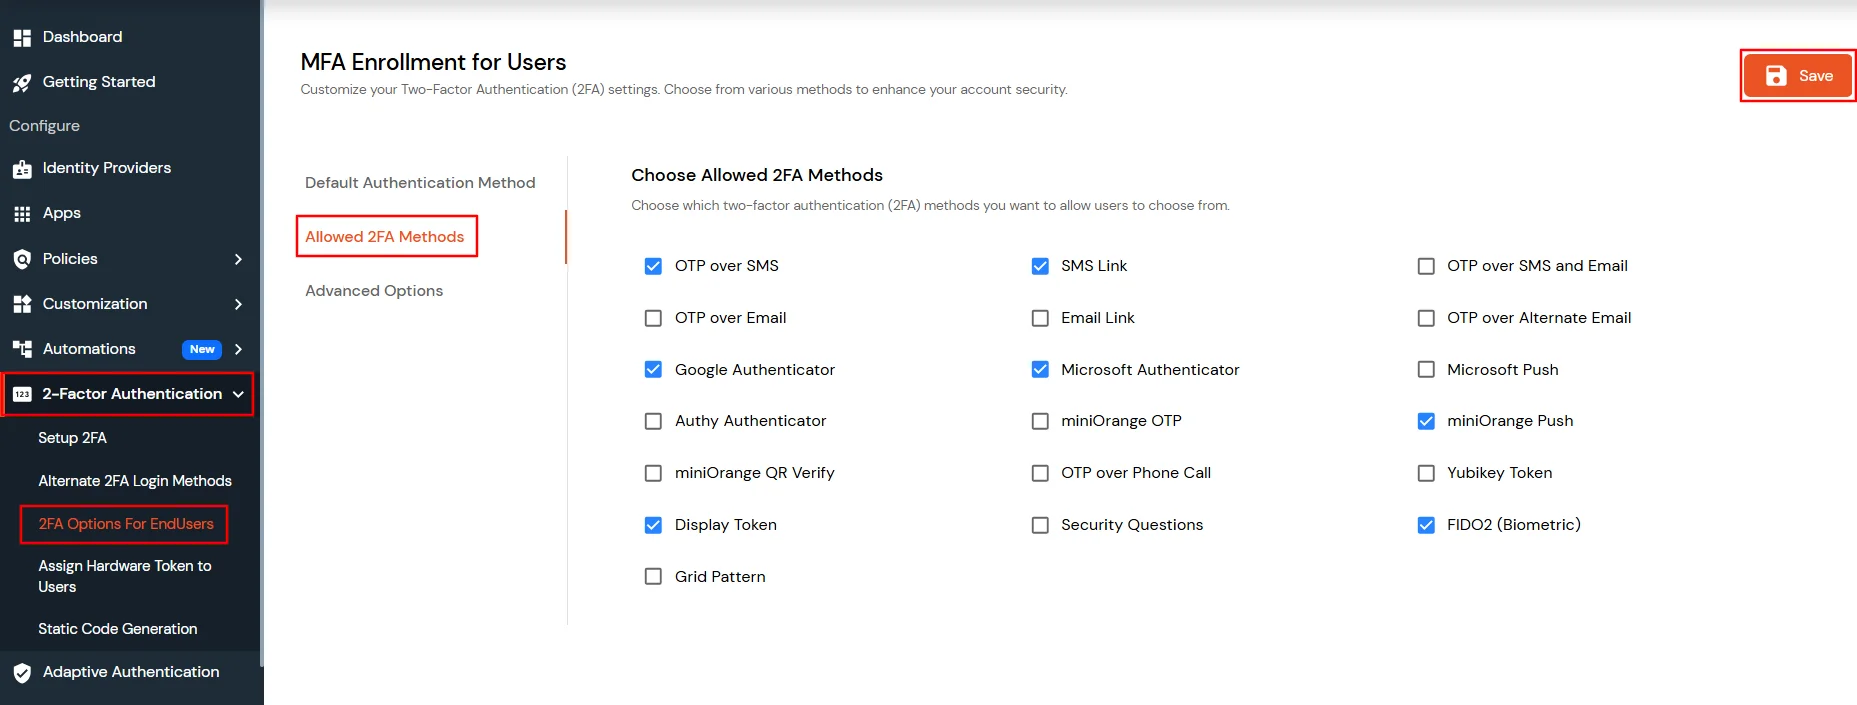This screenshot has width=1857, height=705.
Task: Expand the Policies sidebar section
Action: pos(238,259)
